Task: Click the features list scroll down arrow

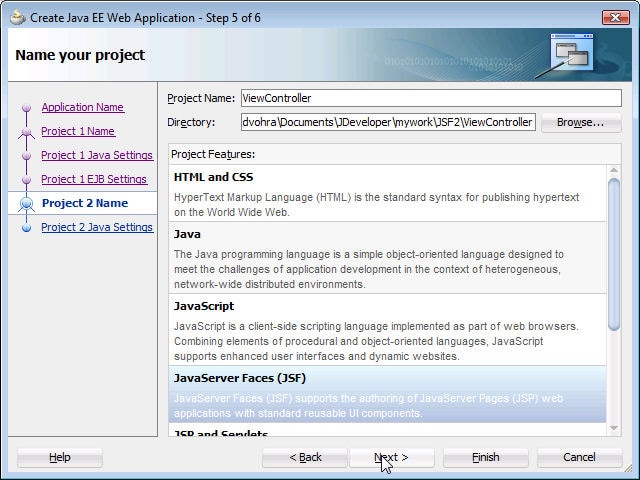Action: [x=614, y=428]
